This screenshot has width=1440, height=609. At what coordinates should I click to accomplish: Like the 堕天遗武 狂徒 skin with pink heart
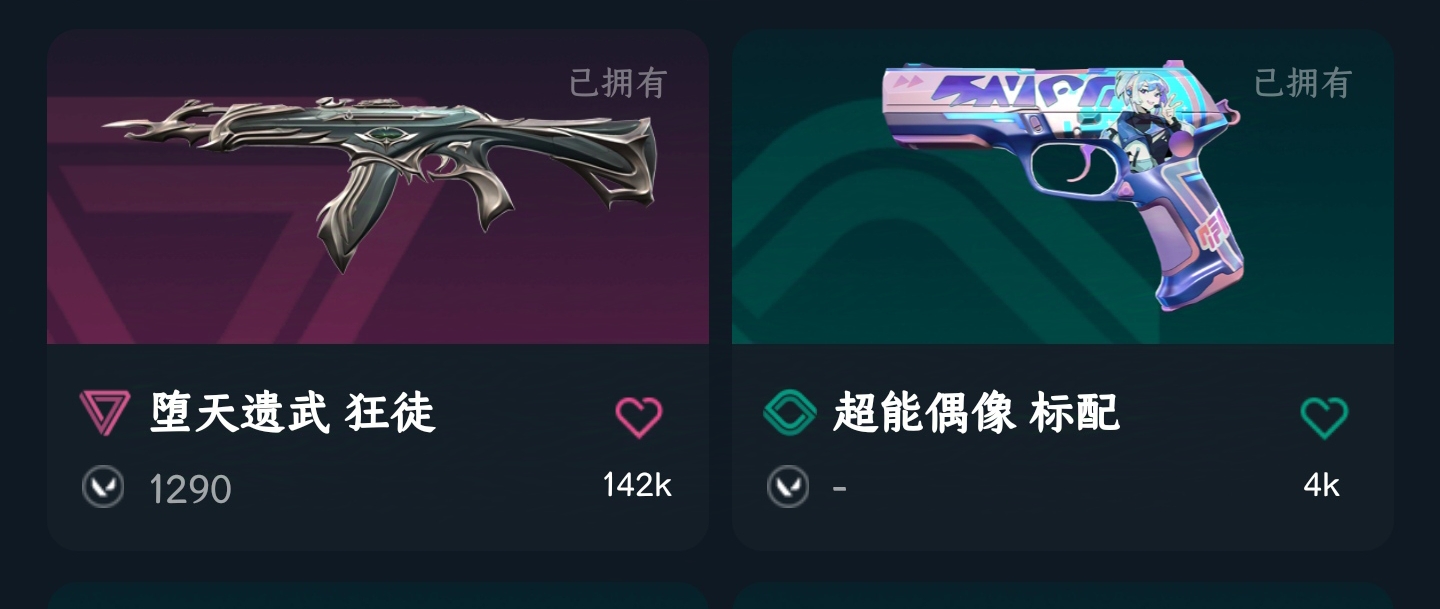[x=639, y=417]
